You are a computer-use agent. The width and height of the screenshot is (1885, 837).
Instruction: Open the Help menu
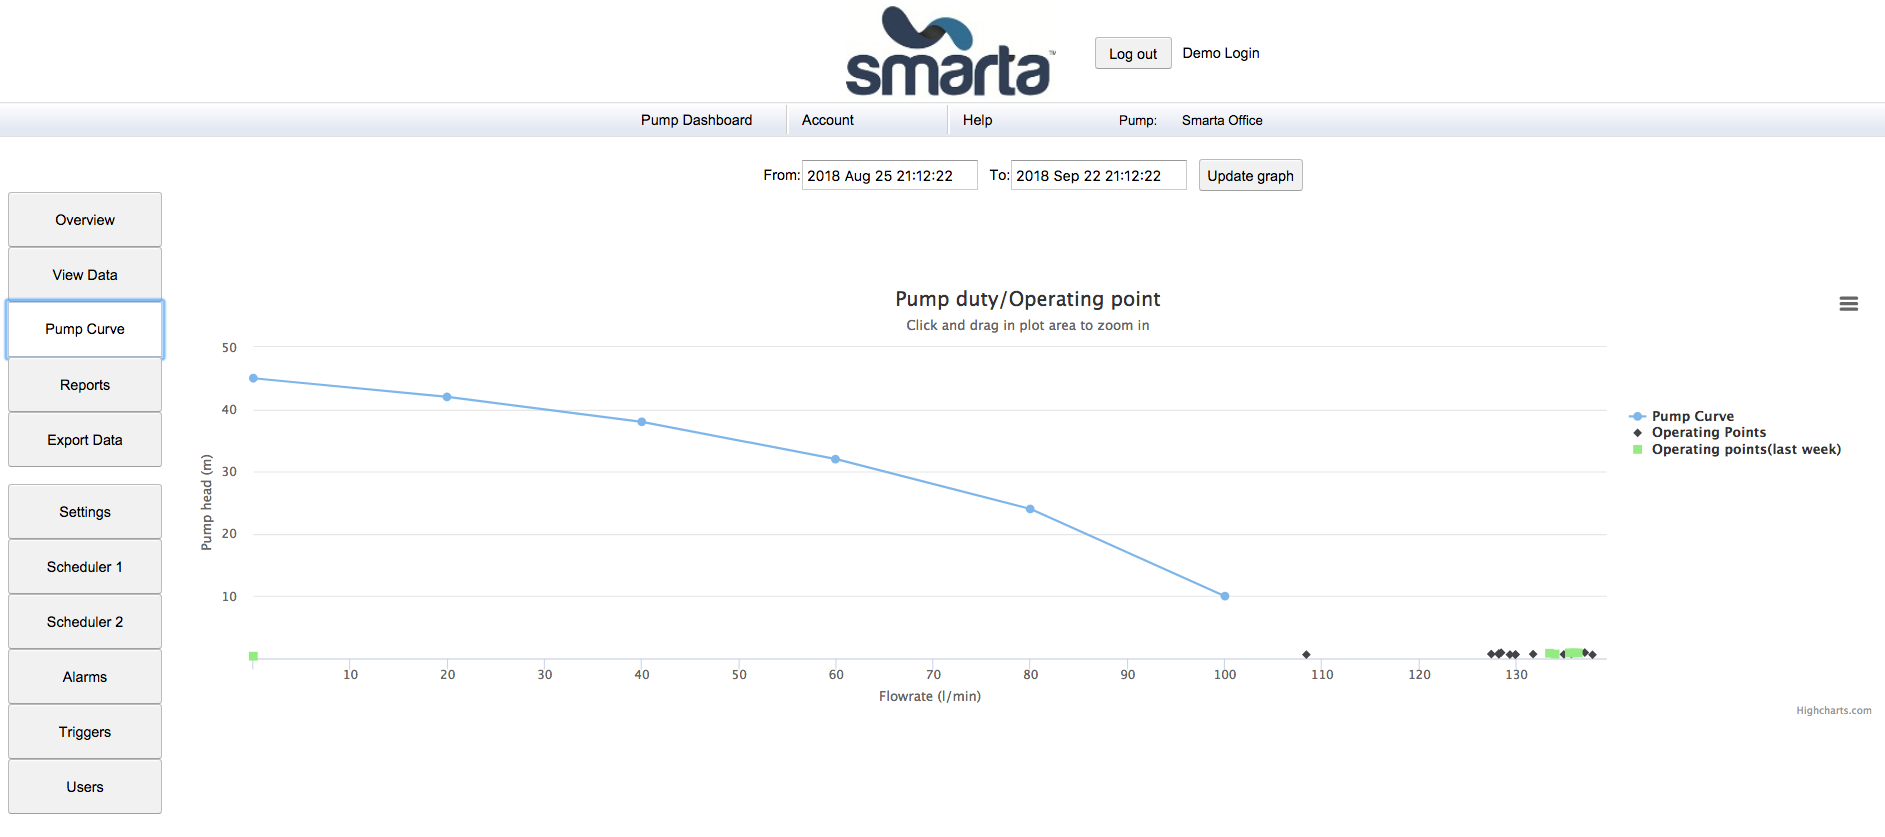[977, 120]
